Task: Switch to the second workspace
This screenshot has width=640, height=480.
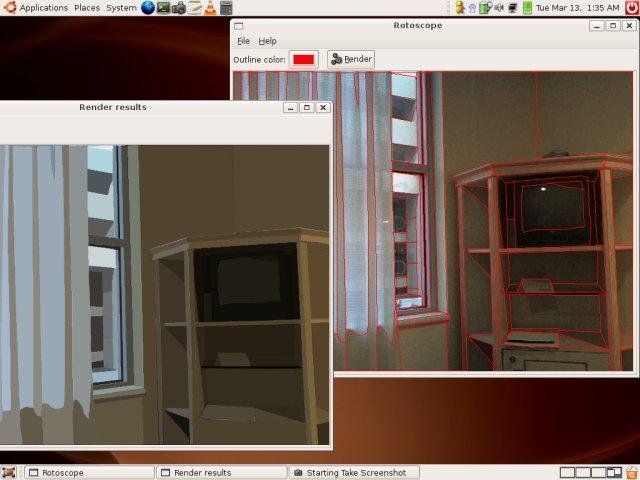Action: (583, 473)
